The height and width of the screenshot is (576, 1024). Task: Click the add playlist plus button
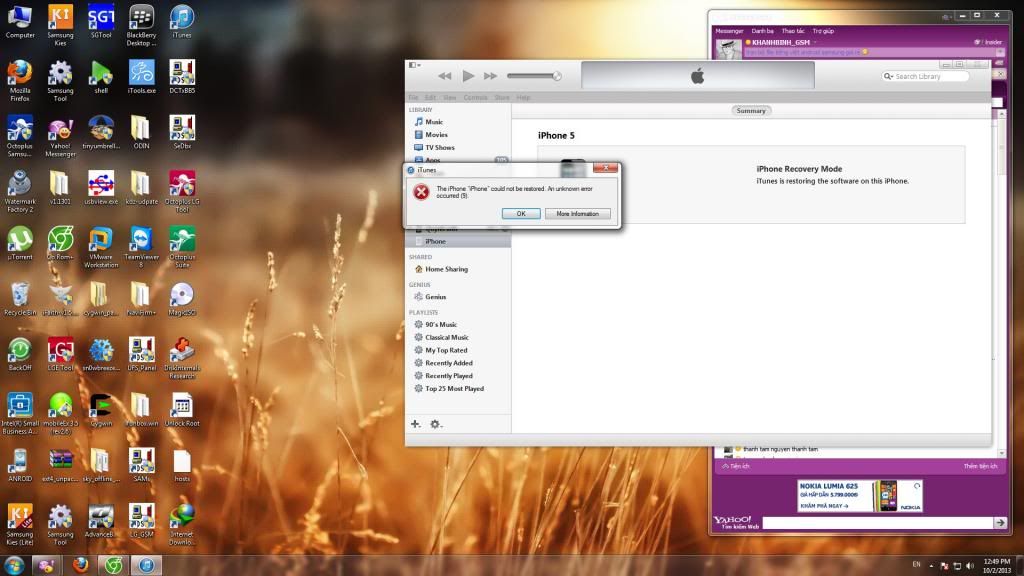pyautogui.click(x=415, y=424)
